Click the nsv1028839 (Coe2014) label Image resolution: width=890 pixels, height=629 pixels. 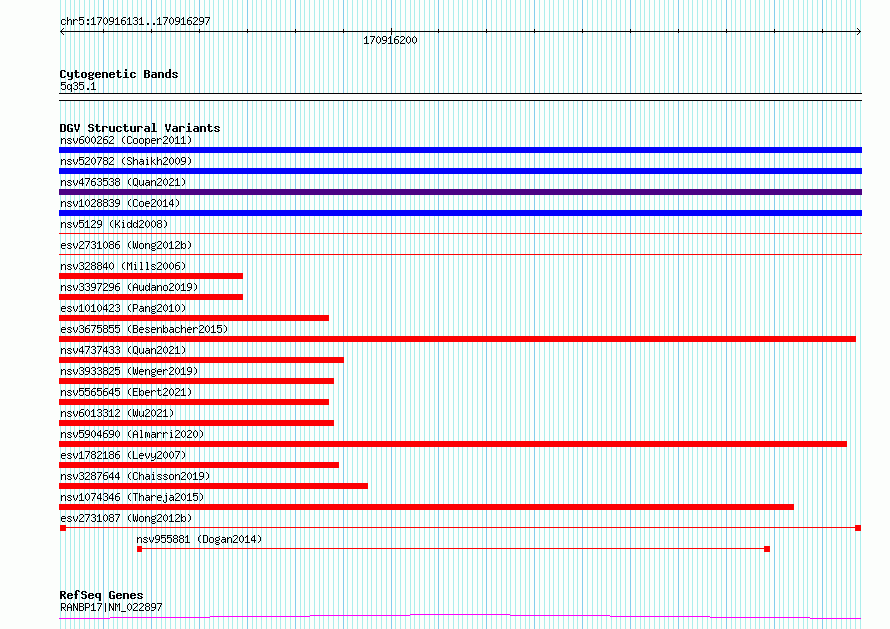120,203
